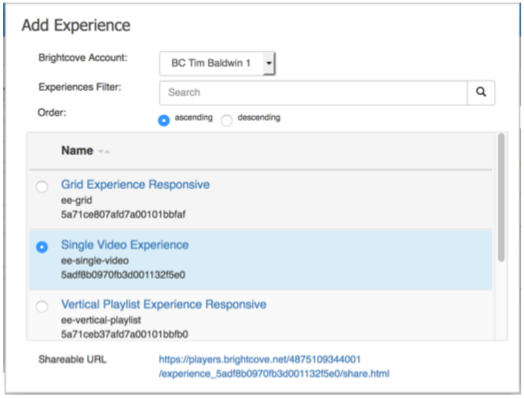Image resolution: width=524 pixels, height=398 pixels.
Task: Click the Name column header
Action: 77,151
